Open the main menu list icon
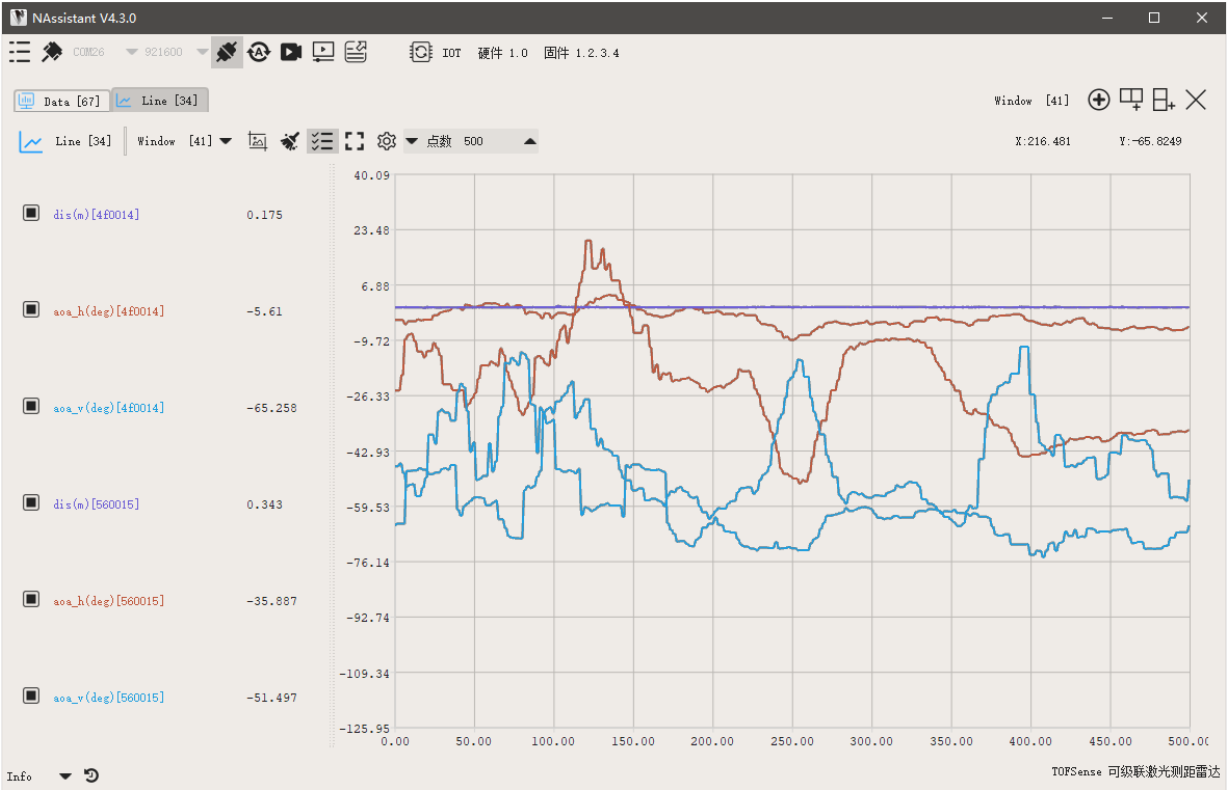Image resolution: width=1228 pixels, height=791 pixels. tap(20, 51)
